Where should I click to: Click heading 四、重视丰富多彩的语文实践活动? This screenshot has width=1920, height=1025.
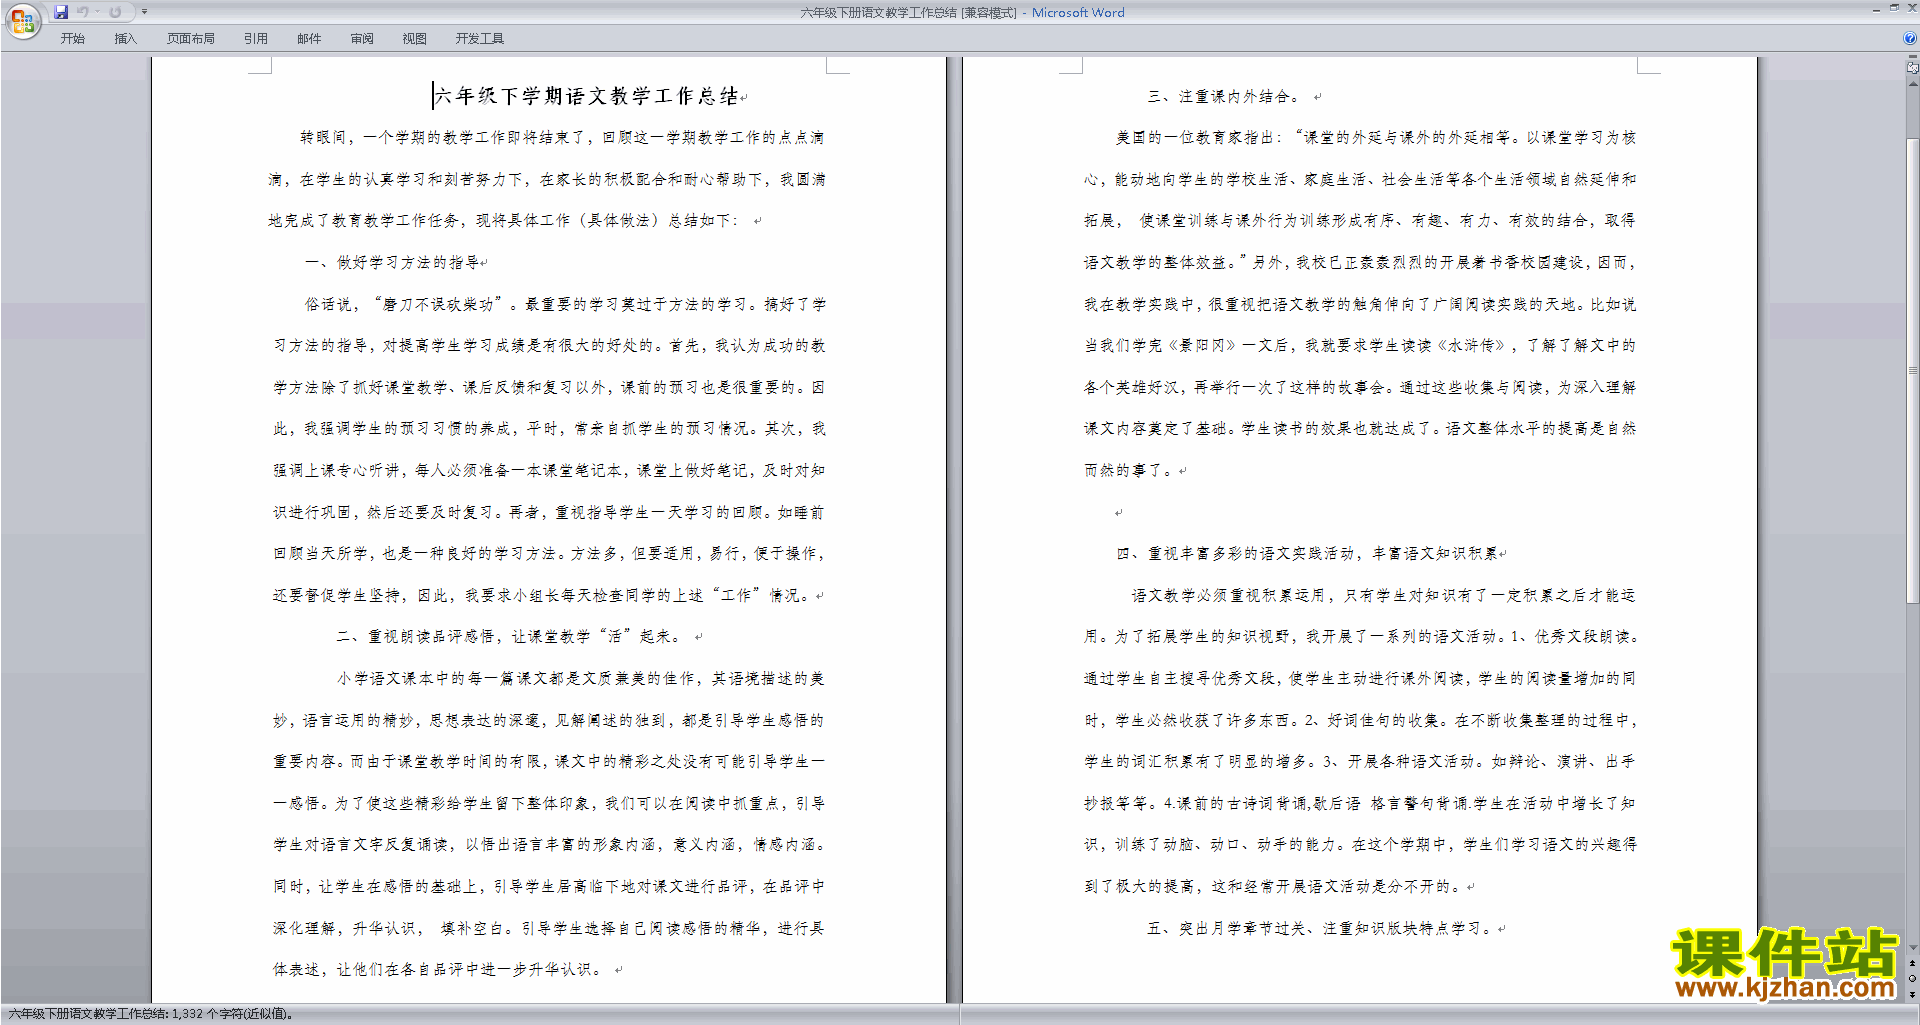click(1308, 553)
